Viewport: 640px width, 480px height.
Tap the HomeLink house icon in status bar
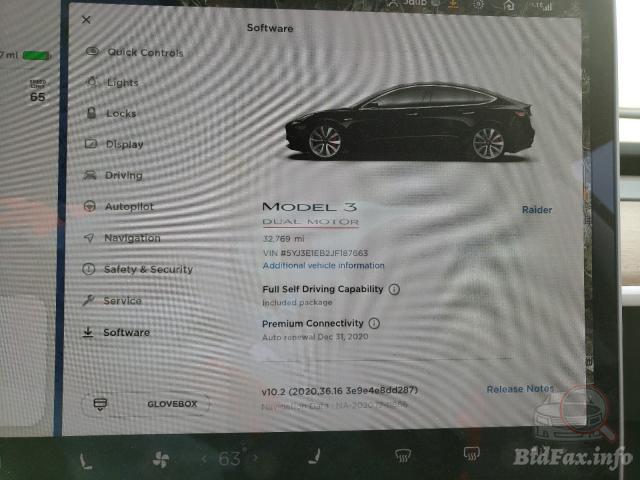click(509, 6)
